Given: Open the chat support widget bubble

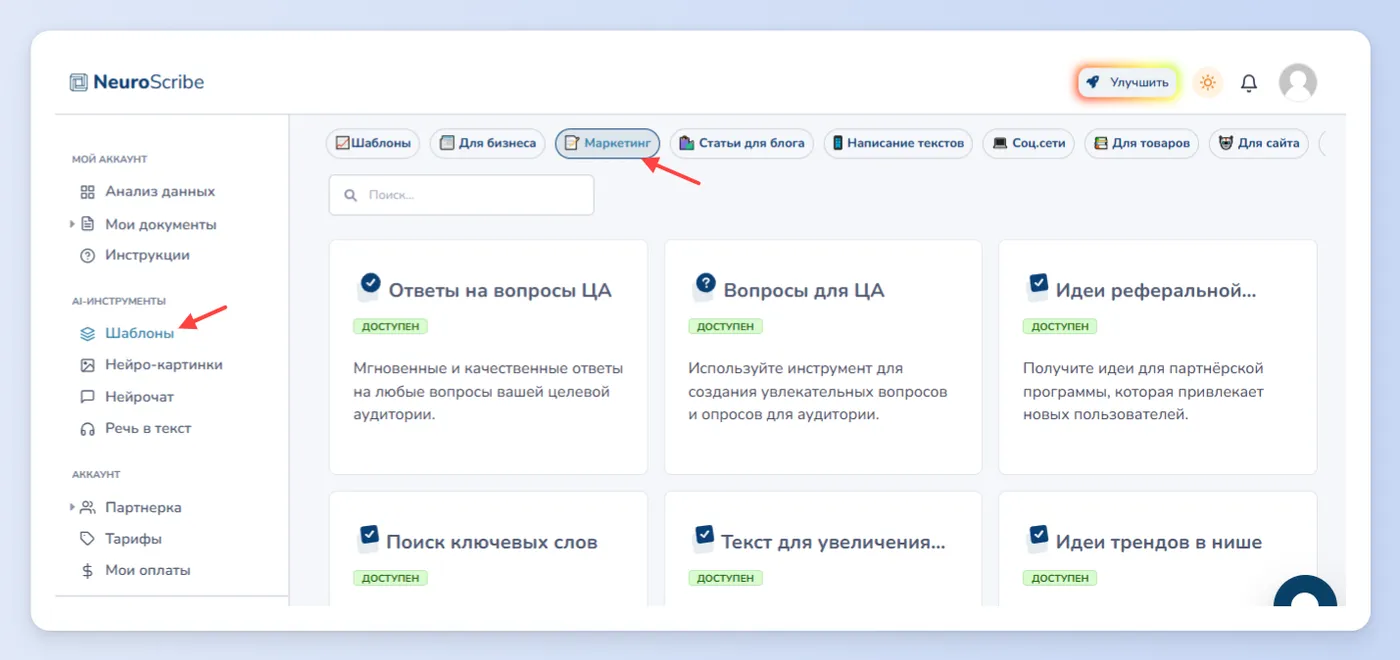Looking at the screenshot, I should pos(1305,593).
